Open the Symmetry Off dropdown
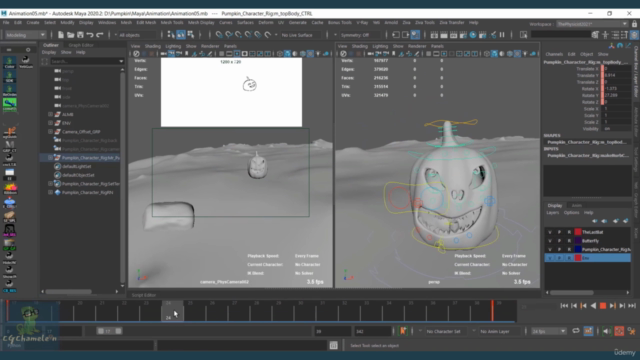Image resolution: width=640 pixels, height=360 pixels. (359, 35)
